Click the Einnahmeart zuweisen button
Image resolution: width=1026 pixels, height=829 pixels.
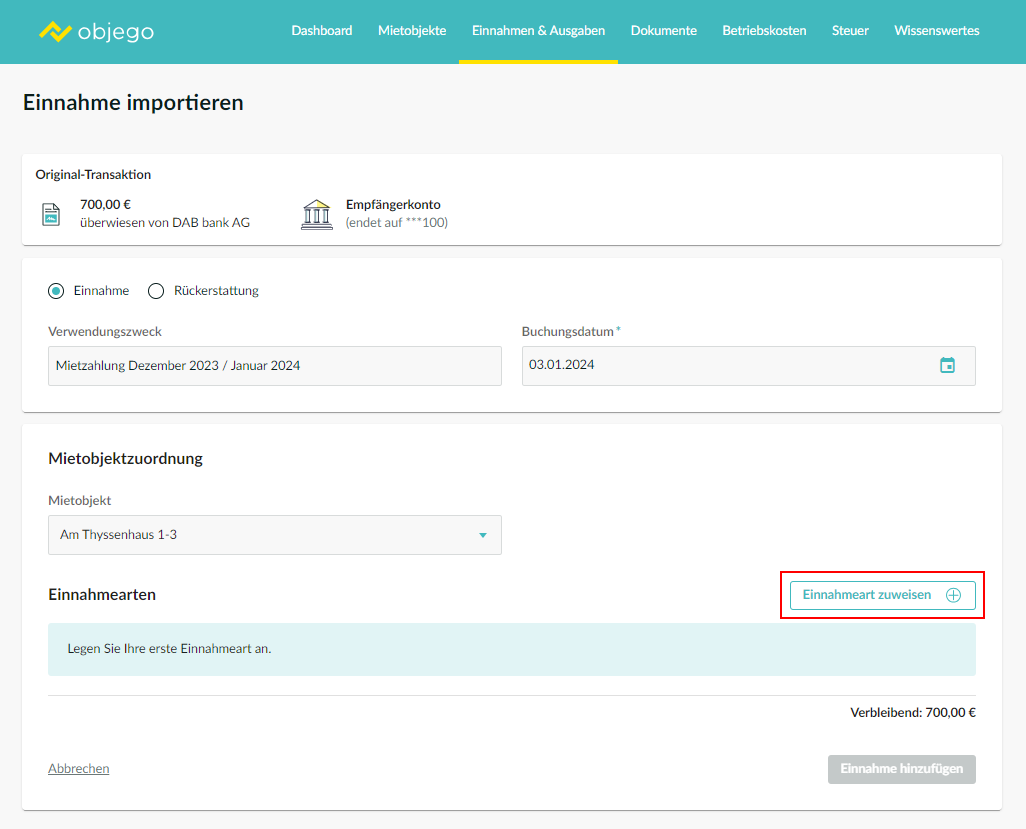pyautogui.click(x=867, y=595)
